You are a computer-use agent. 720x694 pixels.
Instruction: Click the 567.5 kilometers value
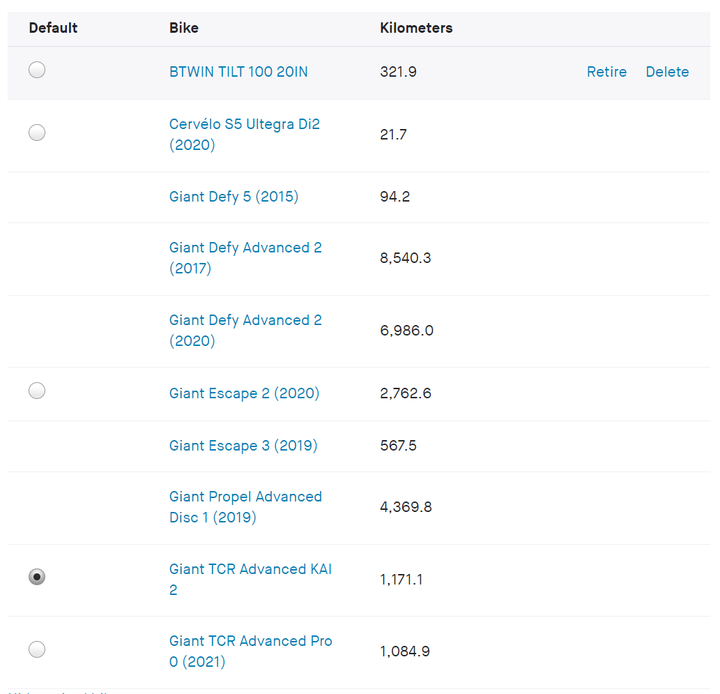click(398, 446)
